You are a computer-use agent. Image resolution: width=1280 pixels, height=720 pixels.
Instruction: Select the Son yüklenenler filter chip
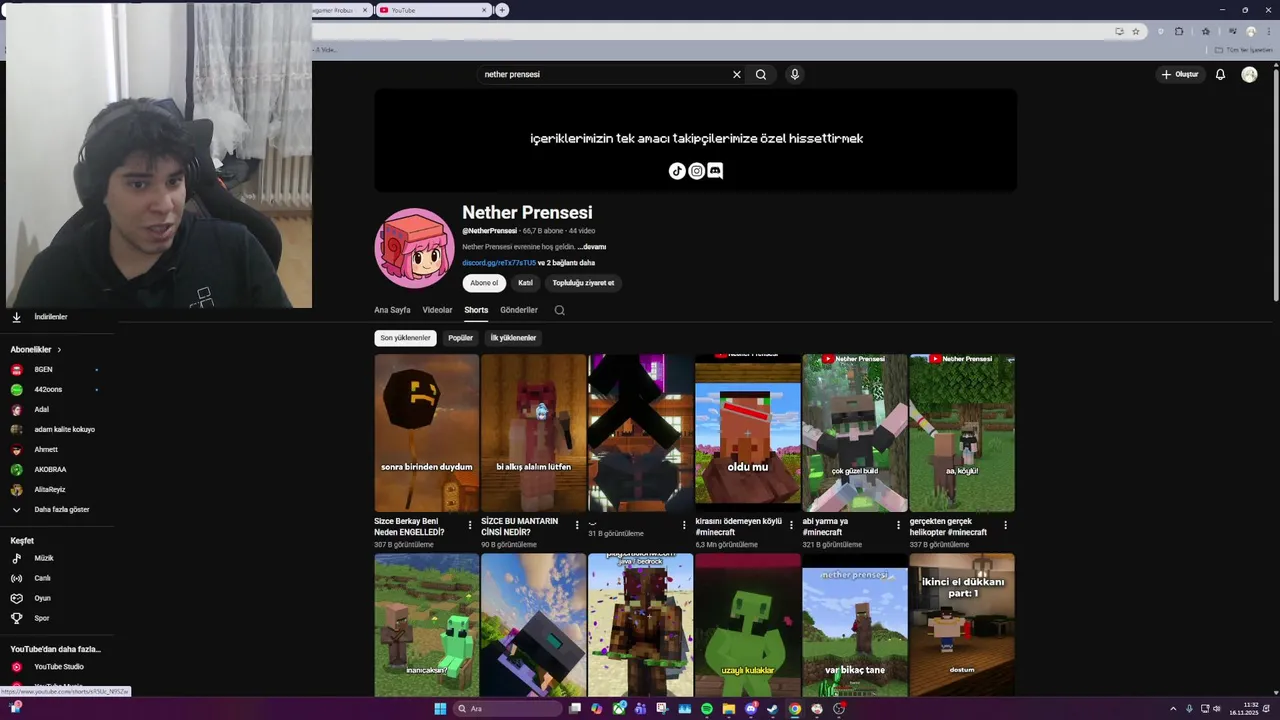[x=405, y=338]
